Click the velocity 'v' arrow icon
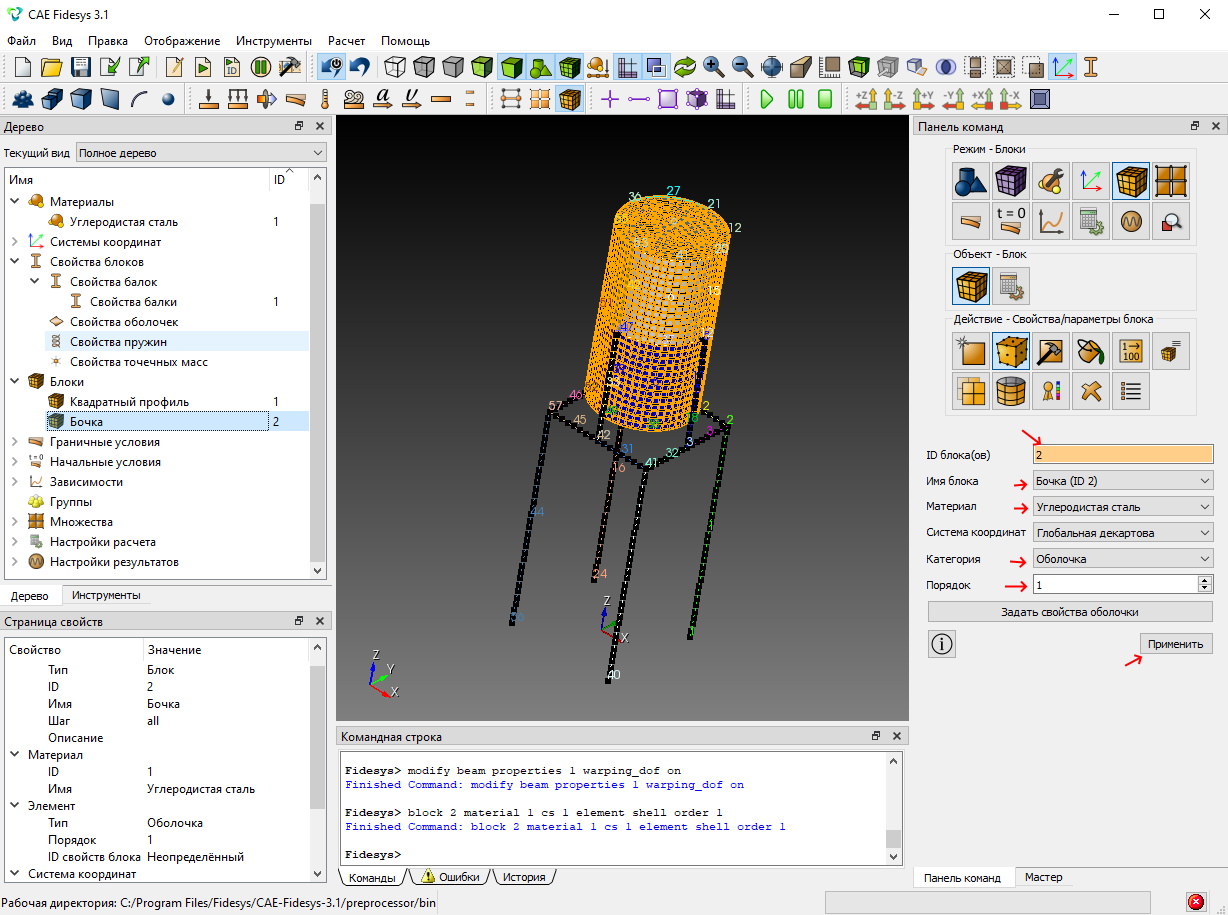Screen dimensions: 1228x915 412,99
